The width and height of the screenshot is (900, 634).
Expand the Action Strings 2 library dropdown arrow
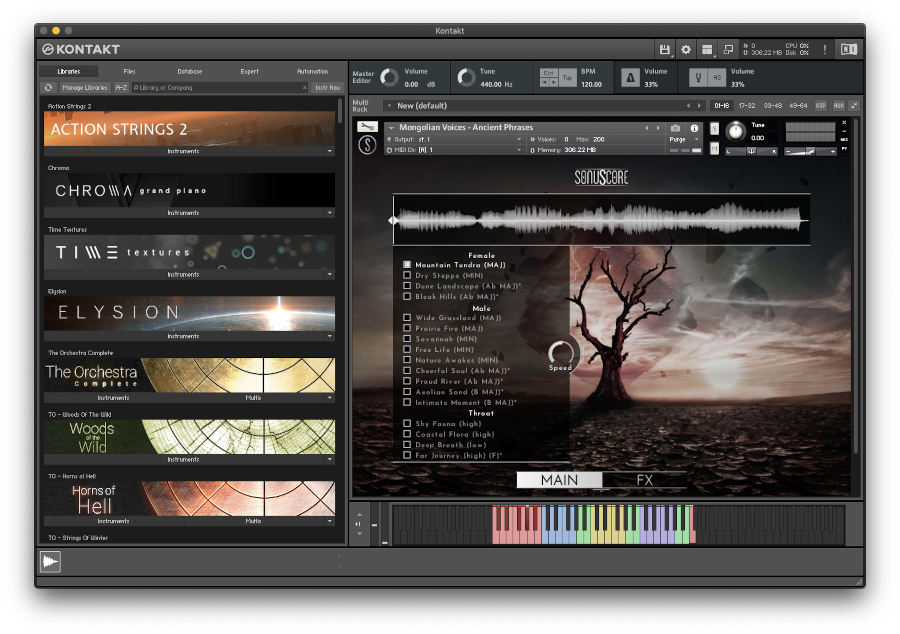point(330,151)
